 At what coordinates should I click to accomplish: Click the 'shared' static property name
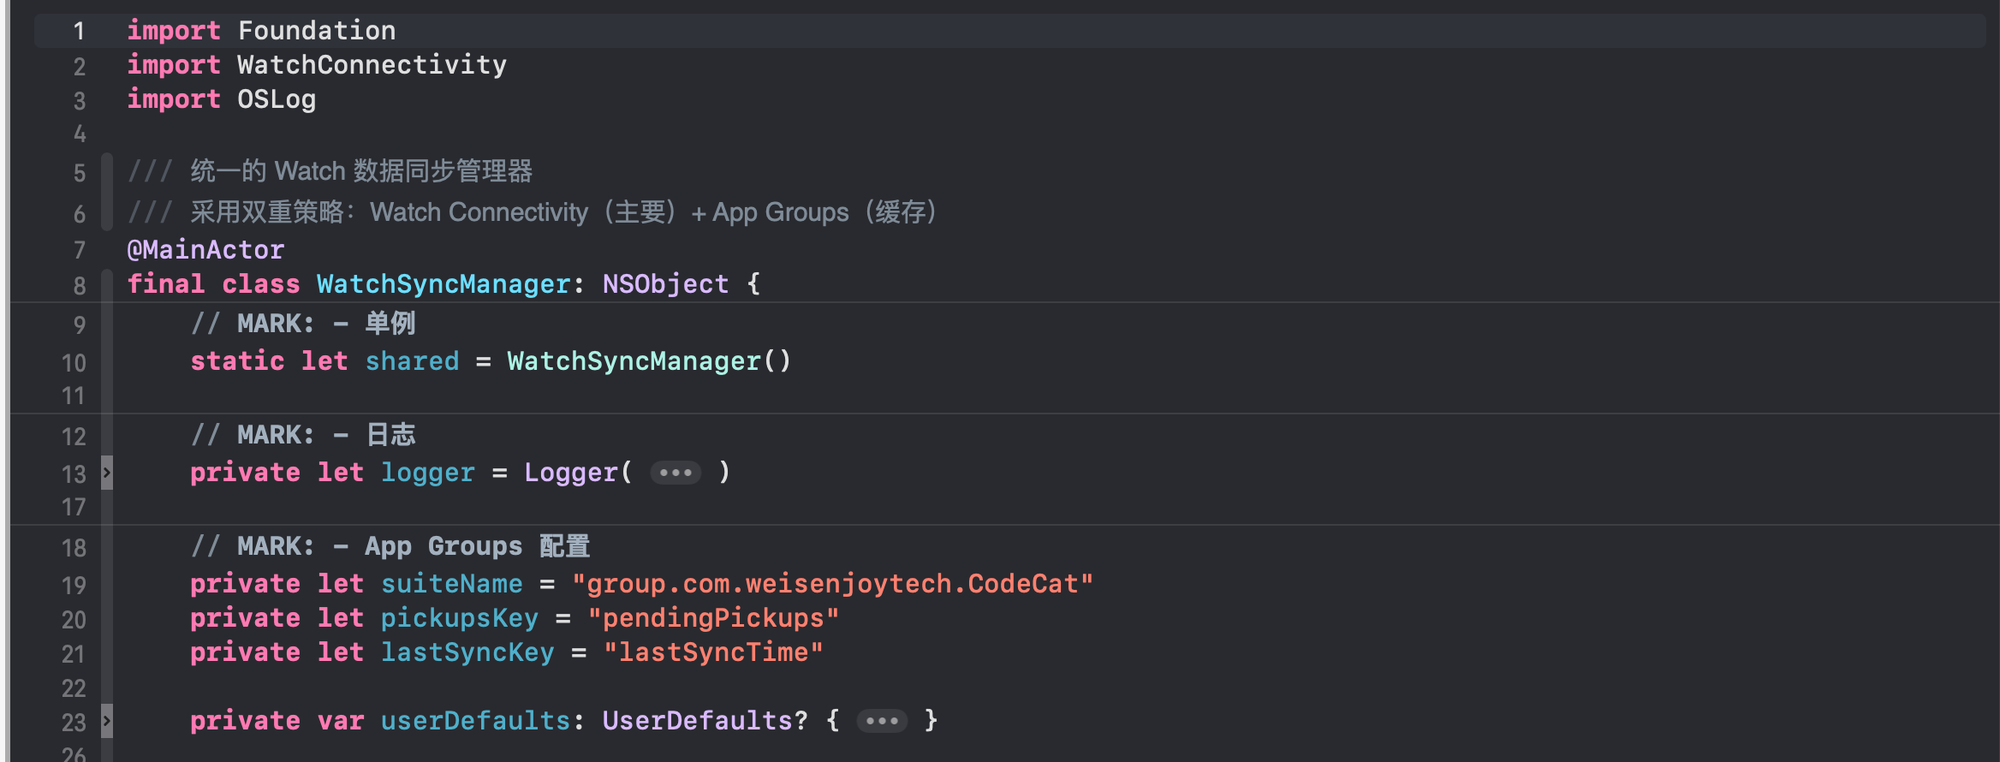[412, 362]
